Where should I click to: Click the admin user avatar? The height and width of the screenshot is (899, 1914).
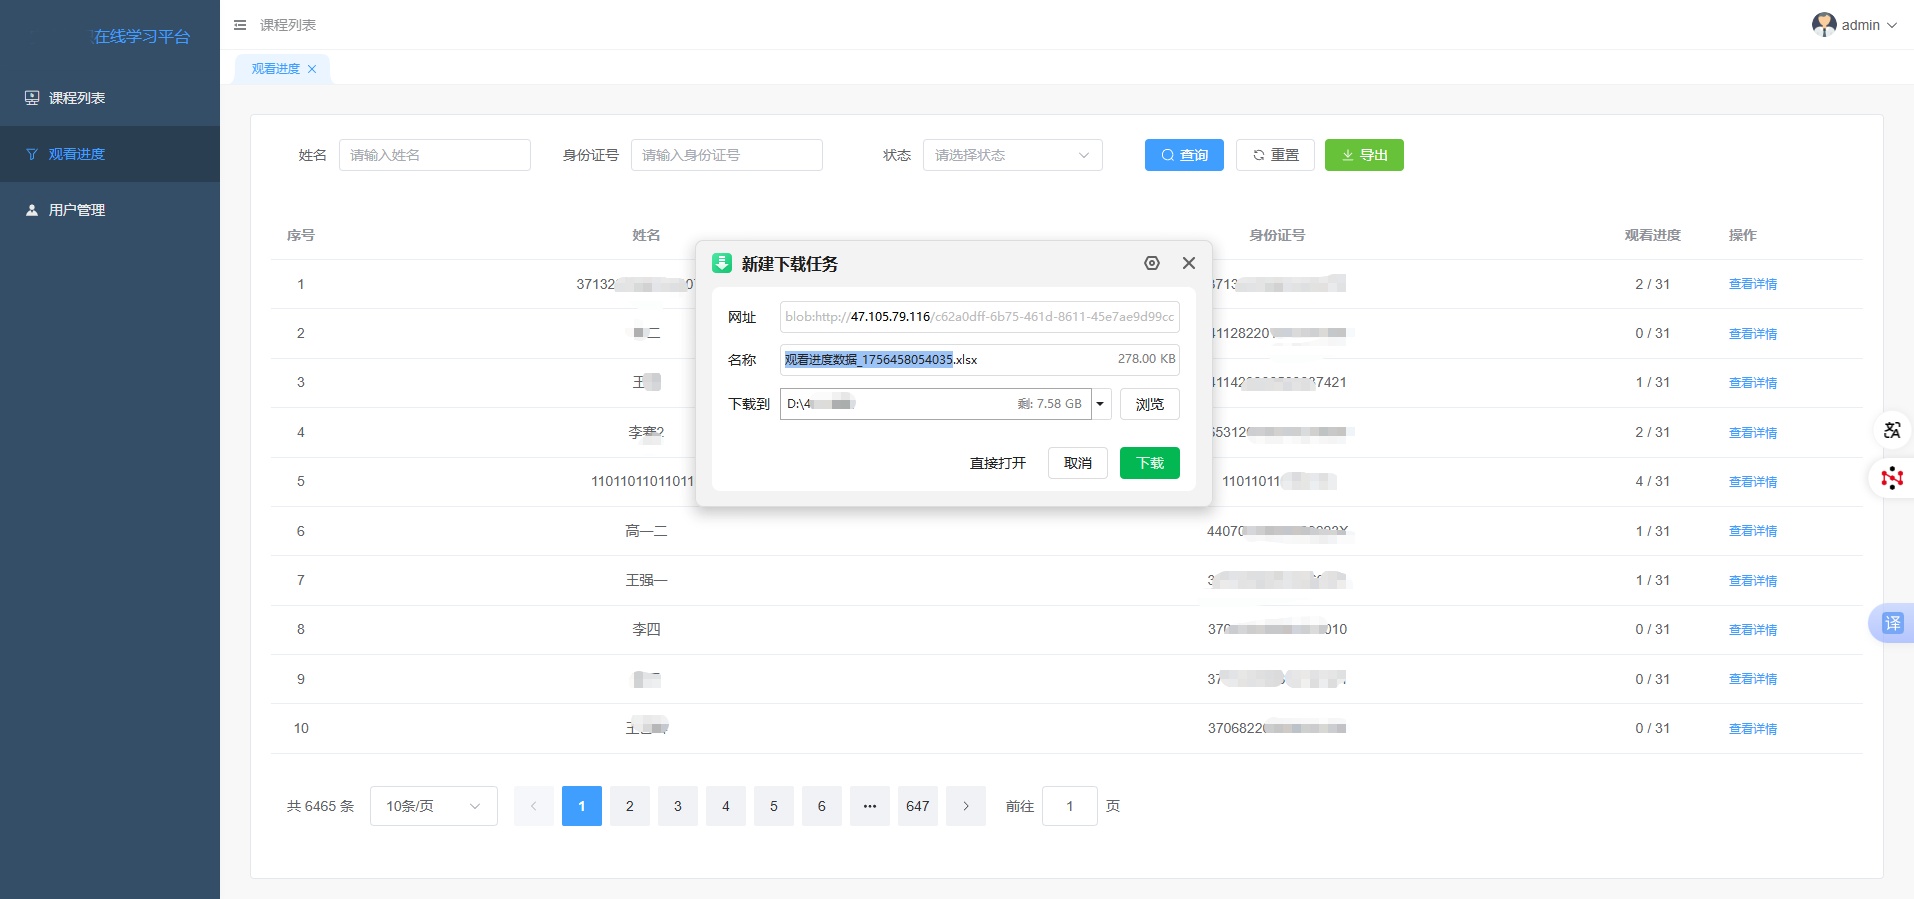pos(1824,25)
